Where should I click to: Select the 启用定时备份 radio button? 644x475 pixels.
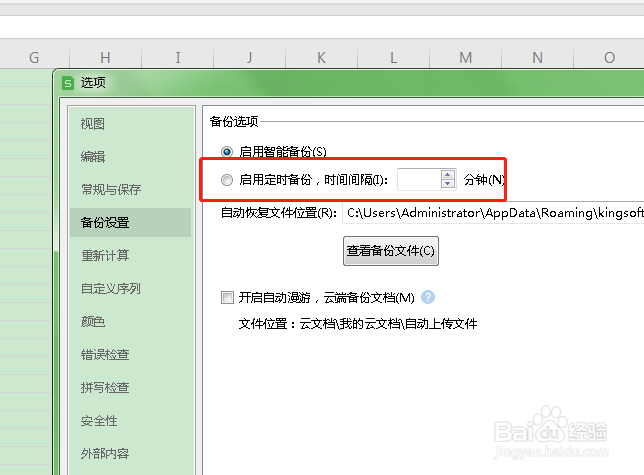pos(227,180)
